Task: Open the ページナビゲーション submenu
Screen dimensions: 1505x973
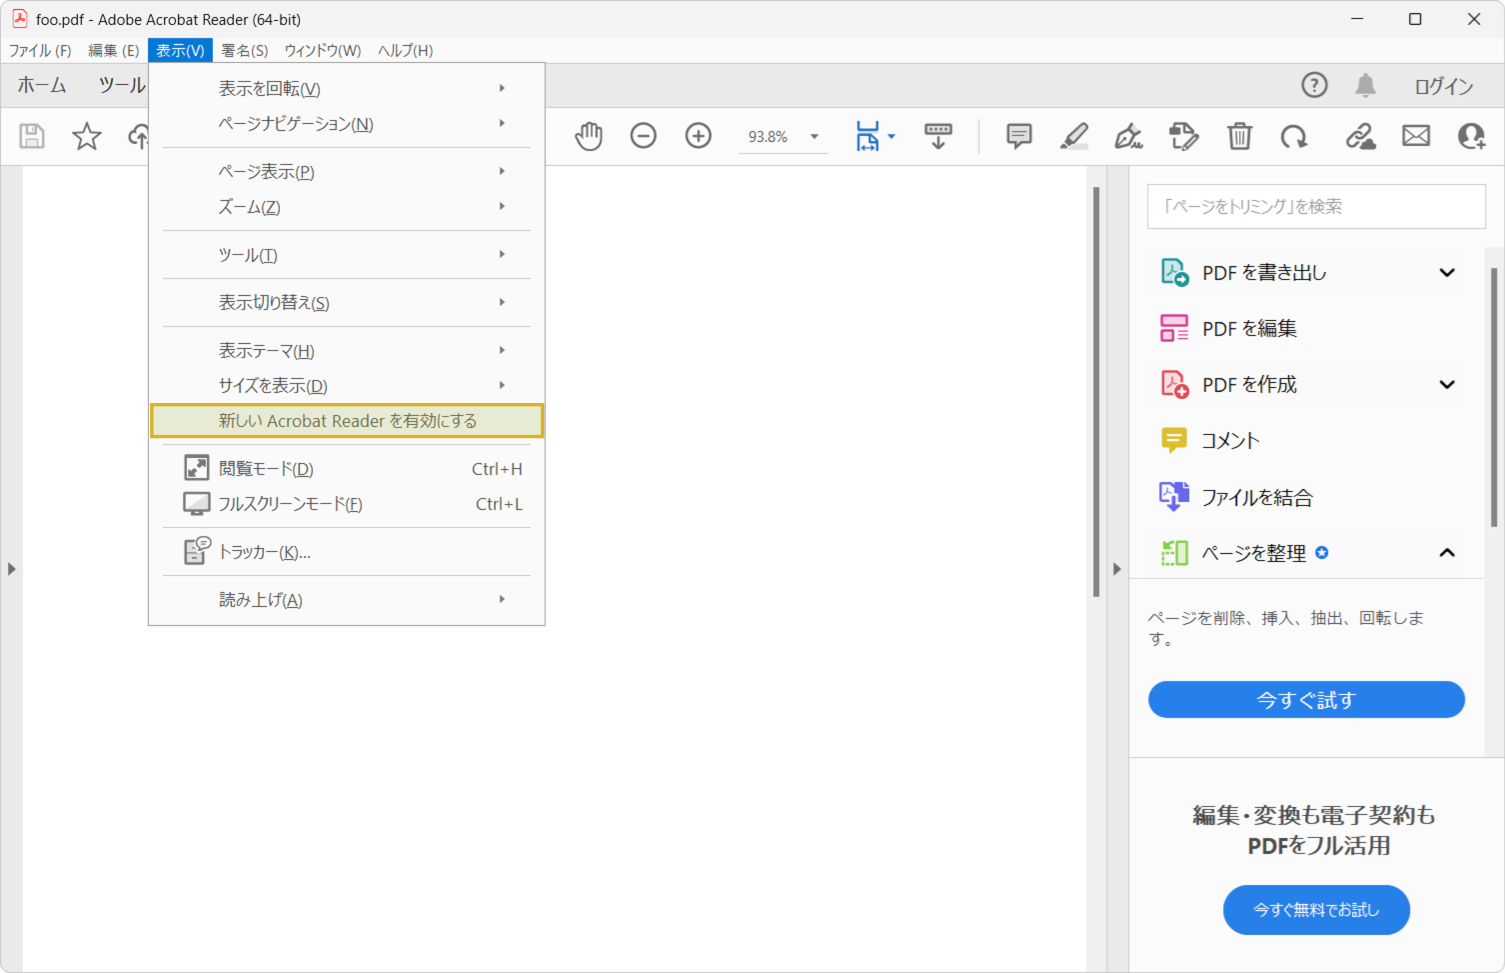Action: pos(347,124)
